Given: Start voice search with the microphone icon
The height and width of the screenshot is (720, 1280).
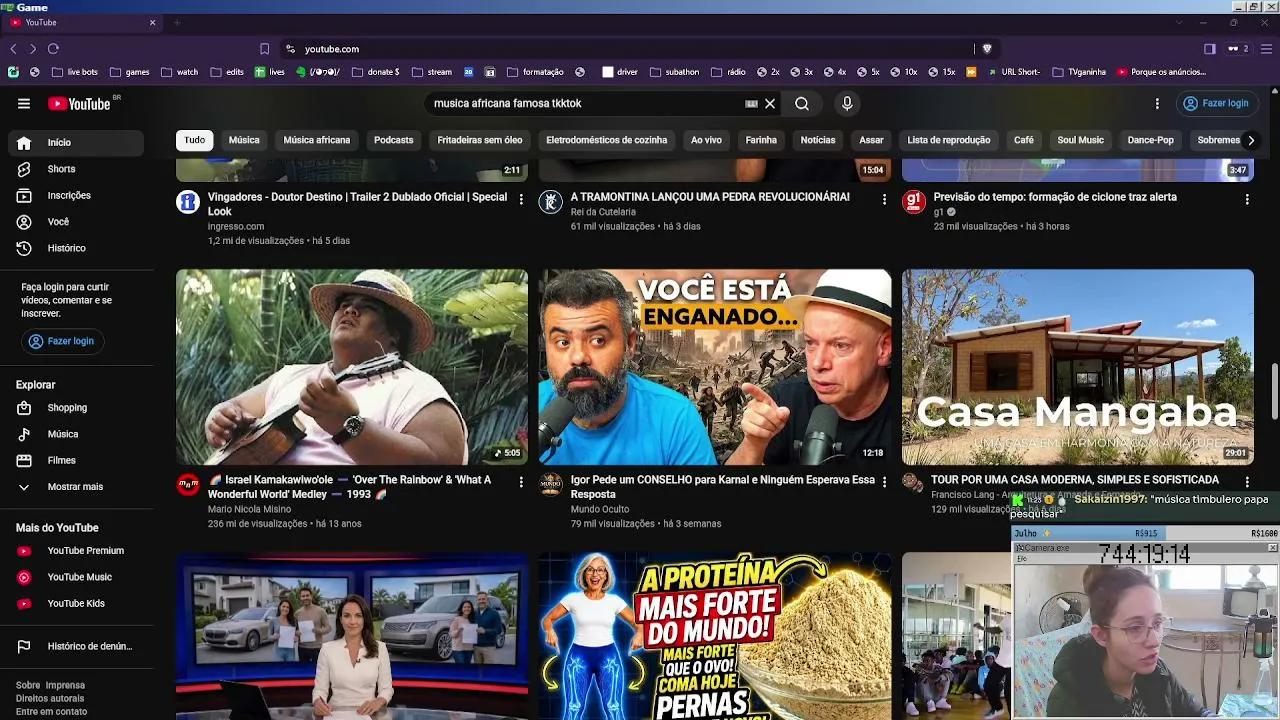Looking at the screenshot, I should [847, 103].
